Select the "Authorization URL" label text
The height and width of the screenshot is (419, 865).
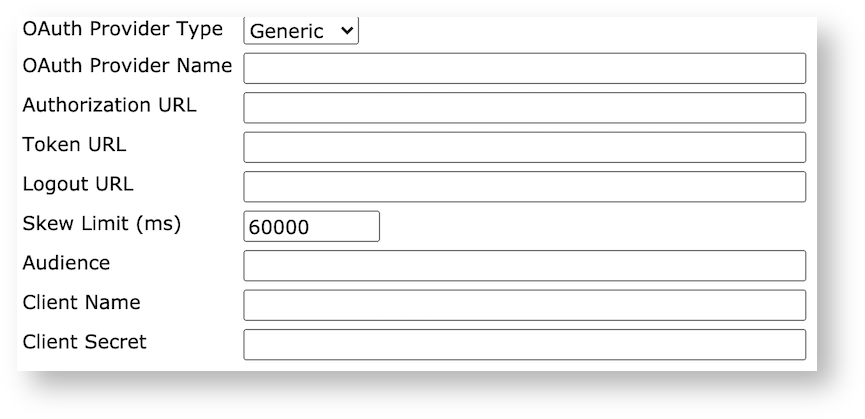pyautogui.click(x=109, y=105)
